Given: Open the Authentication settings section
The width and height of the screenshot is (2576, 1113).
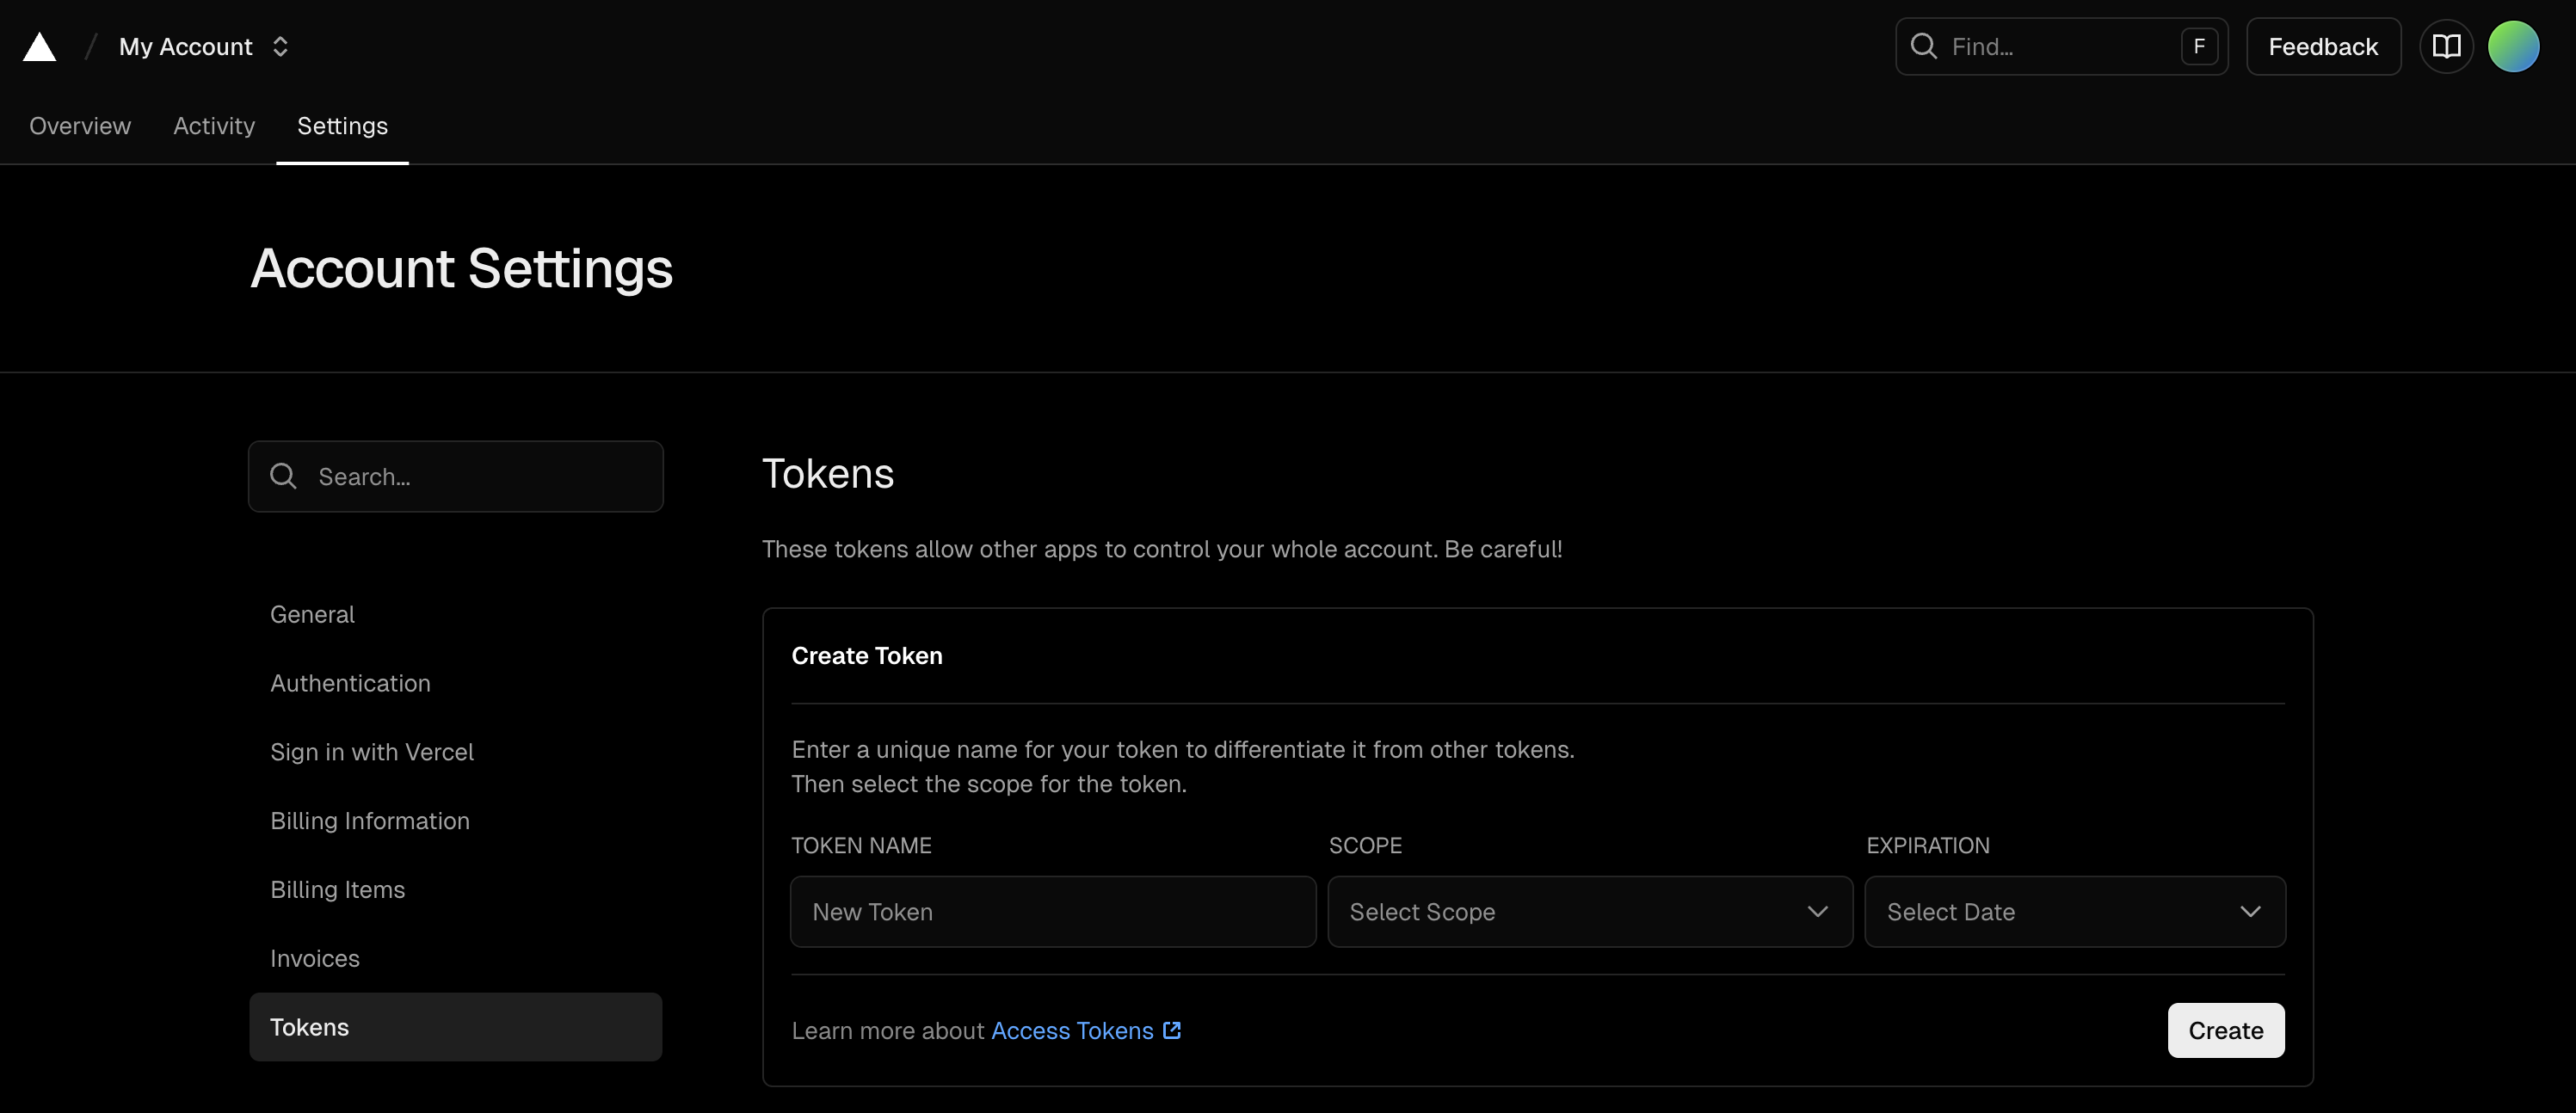Looking at the screenshot, I should pos(350,683).
